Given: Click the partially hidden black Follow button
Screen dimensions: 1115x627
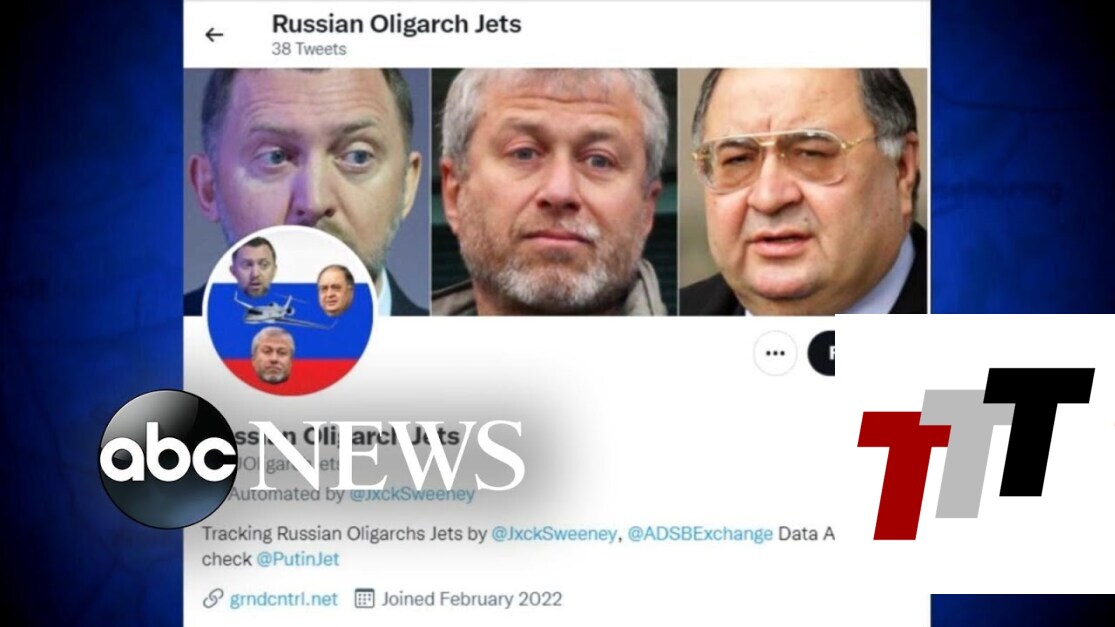Looking at the screenshot, I should pyautogui.click(x=821, y=353).
